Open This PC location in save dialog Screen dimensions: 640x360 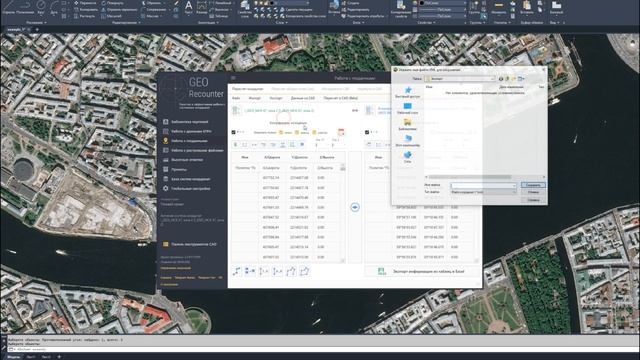(407, 141)
